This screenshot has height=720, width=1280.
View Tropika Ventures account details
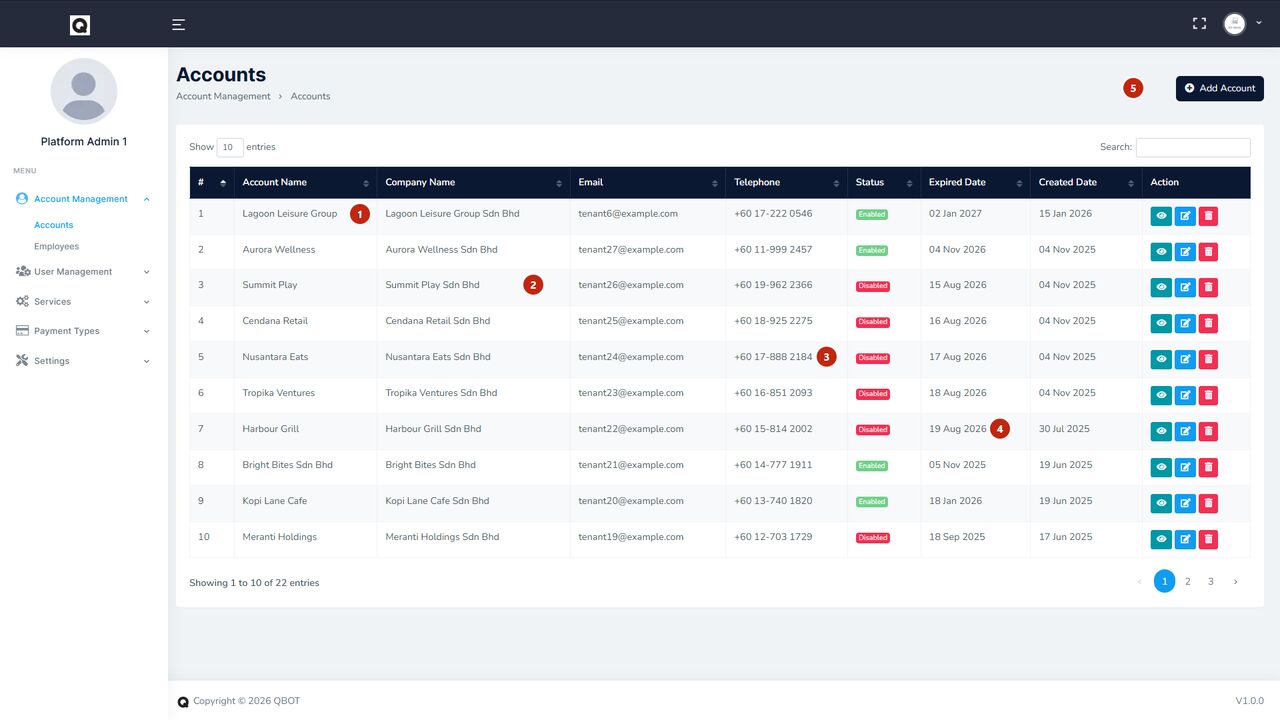tap(1161, 396)
